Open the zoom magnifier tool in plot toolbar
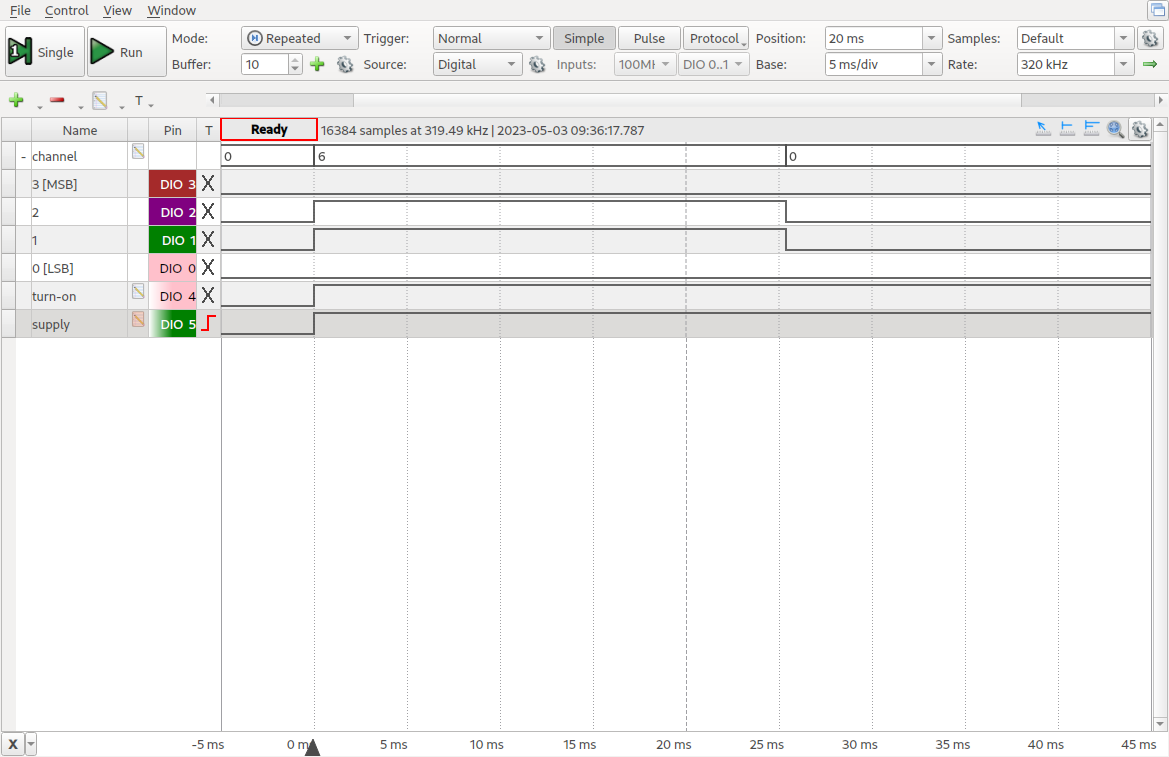The width and height of the screenshot is (1169, 757). (1115, 129)
